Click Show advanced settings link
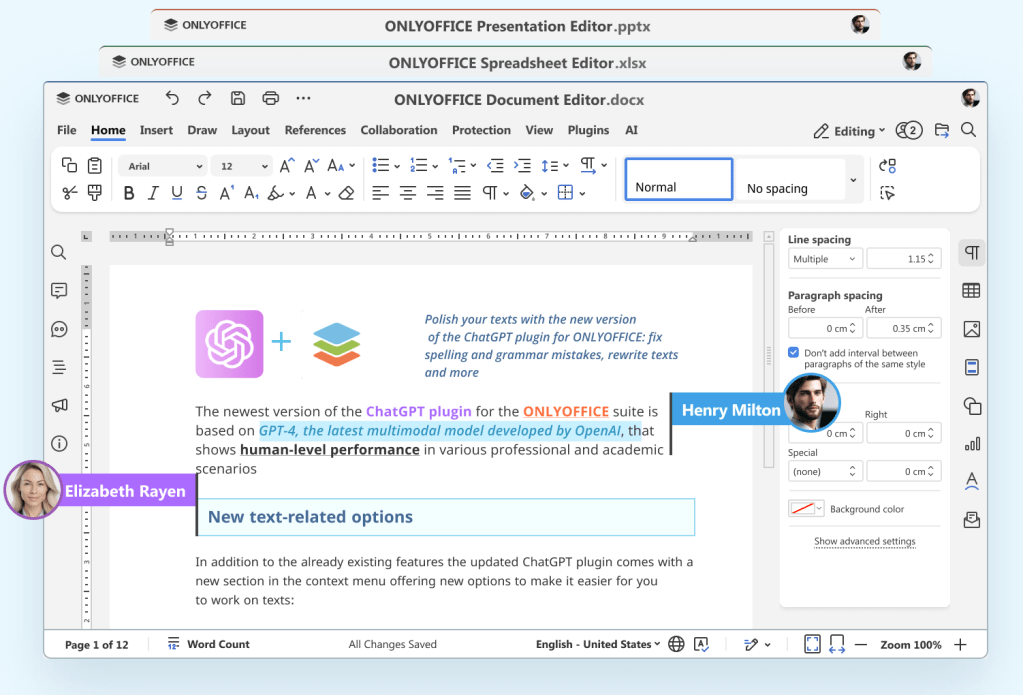 (864, 542)
